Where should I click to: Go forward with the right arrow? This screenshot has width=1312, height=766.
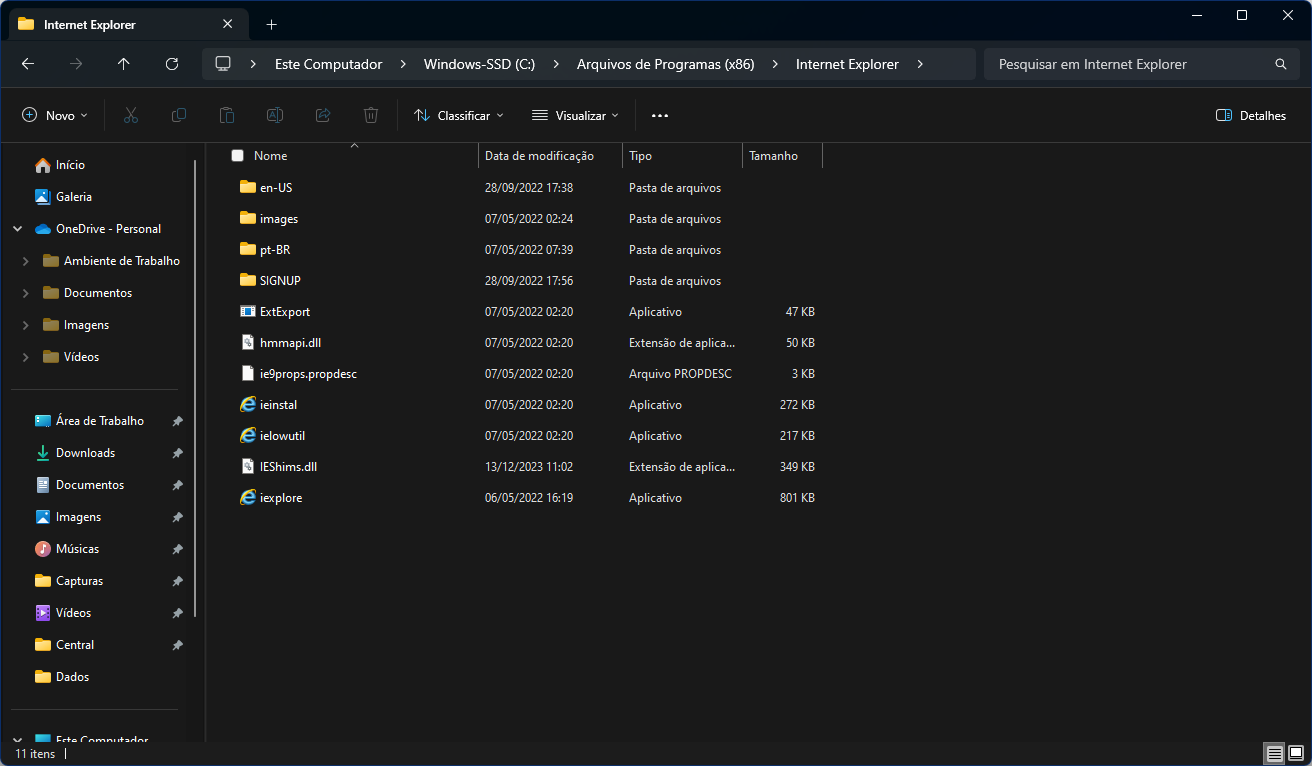[76, 64]
